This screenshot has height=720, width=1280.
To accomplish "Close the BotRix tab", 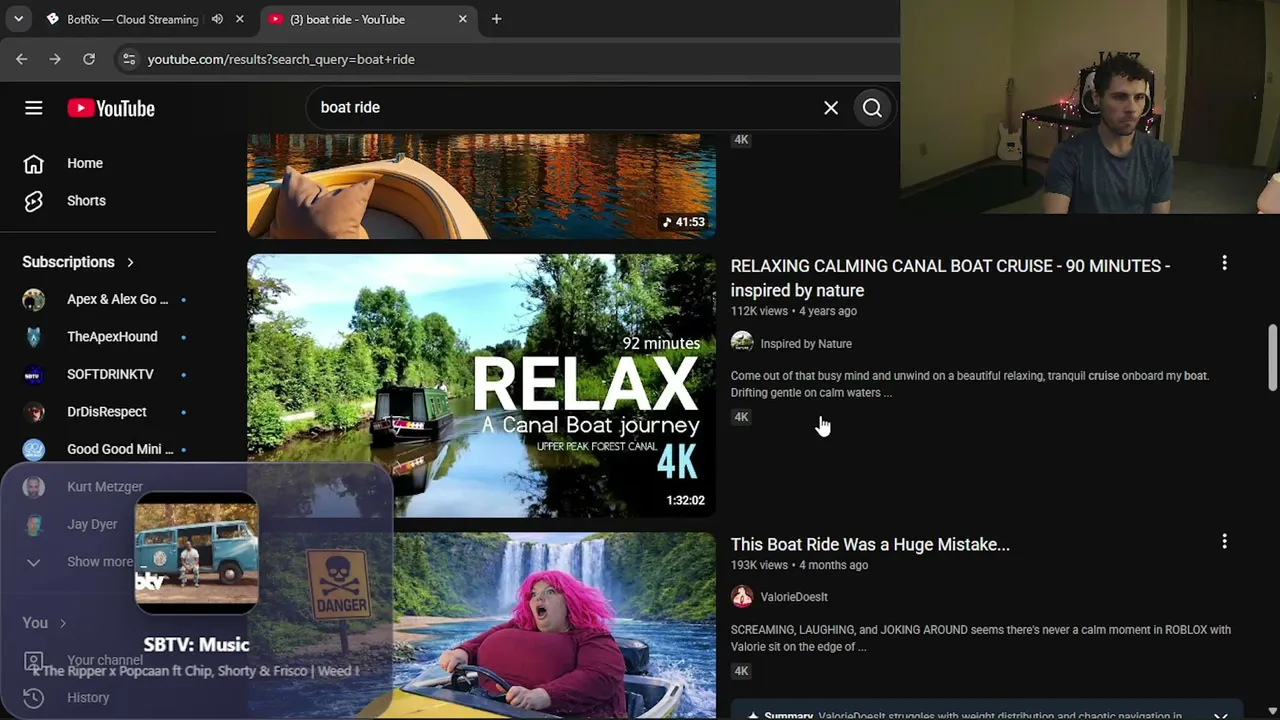I will (240, 19).
